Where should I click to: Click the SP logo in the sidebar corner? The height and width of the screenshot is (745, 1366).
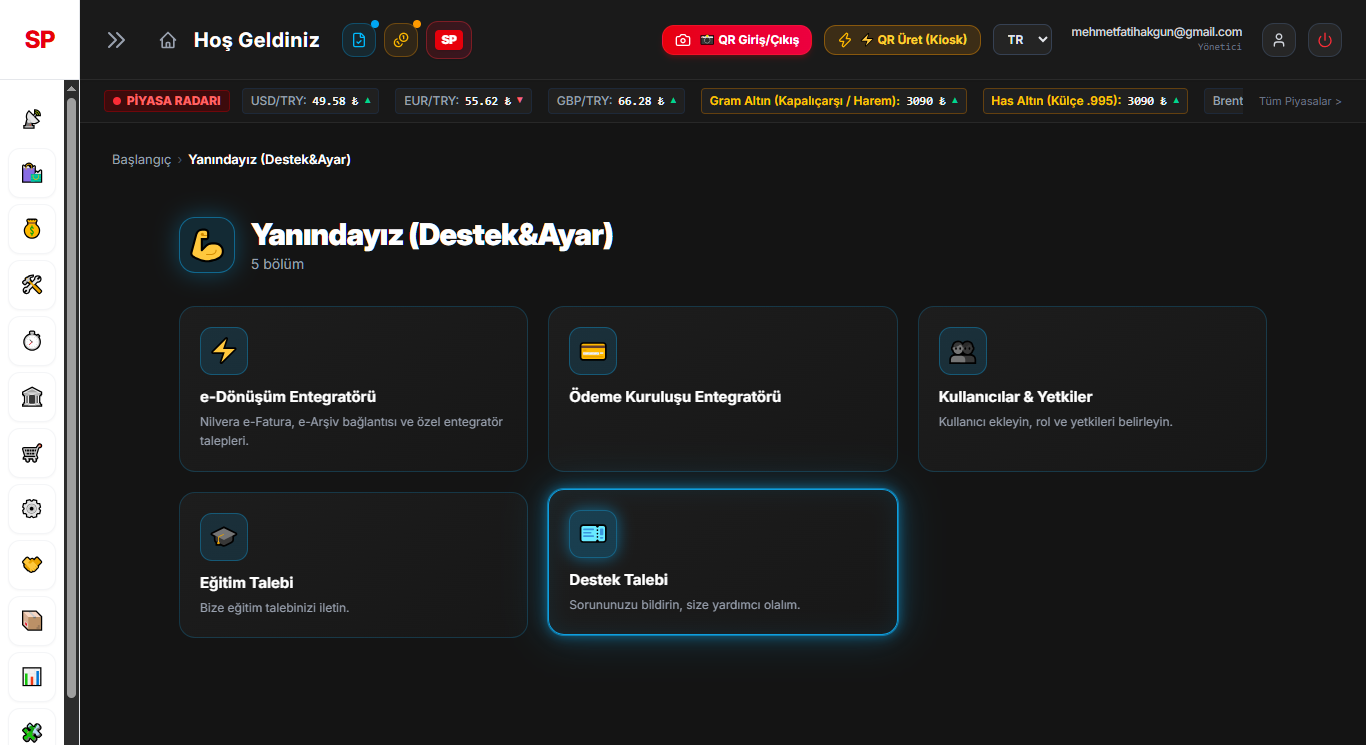click(40, 40)
